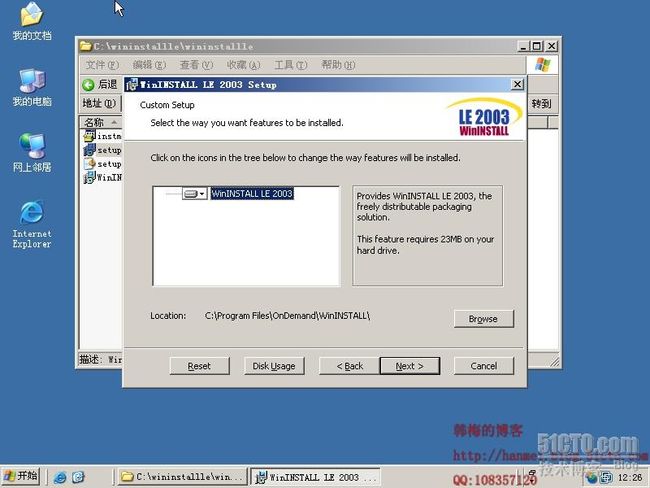This screenshot has height=488, width=650.
Task: Proceed with the Next button
Action: click(410, 366)
